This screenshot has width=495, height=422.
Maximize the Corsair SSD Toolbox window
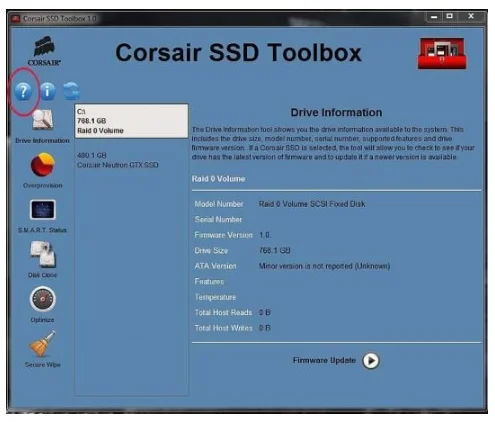click(x=450, y=16)
